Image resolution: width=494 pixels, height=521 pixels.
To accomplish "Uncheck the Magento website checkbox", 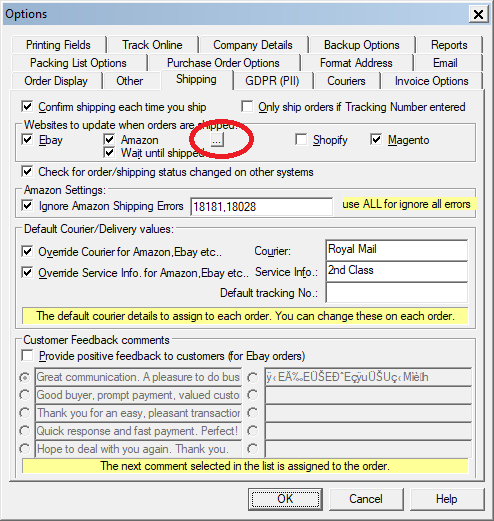I will tap(376, 140).
